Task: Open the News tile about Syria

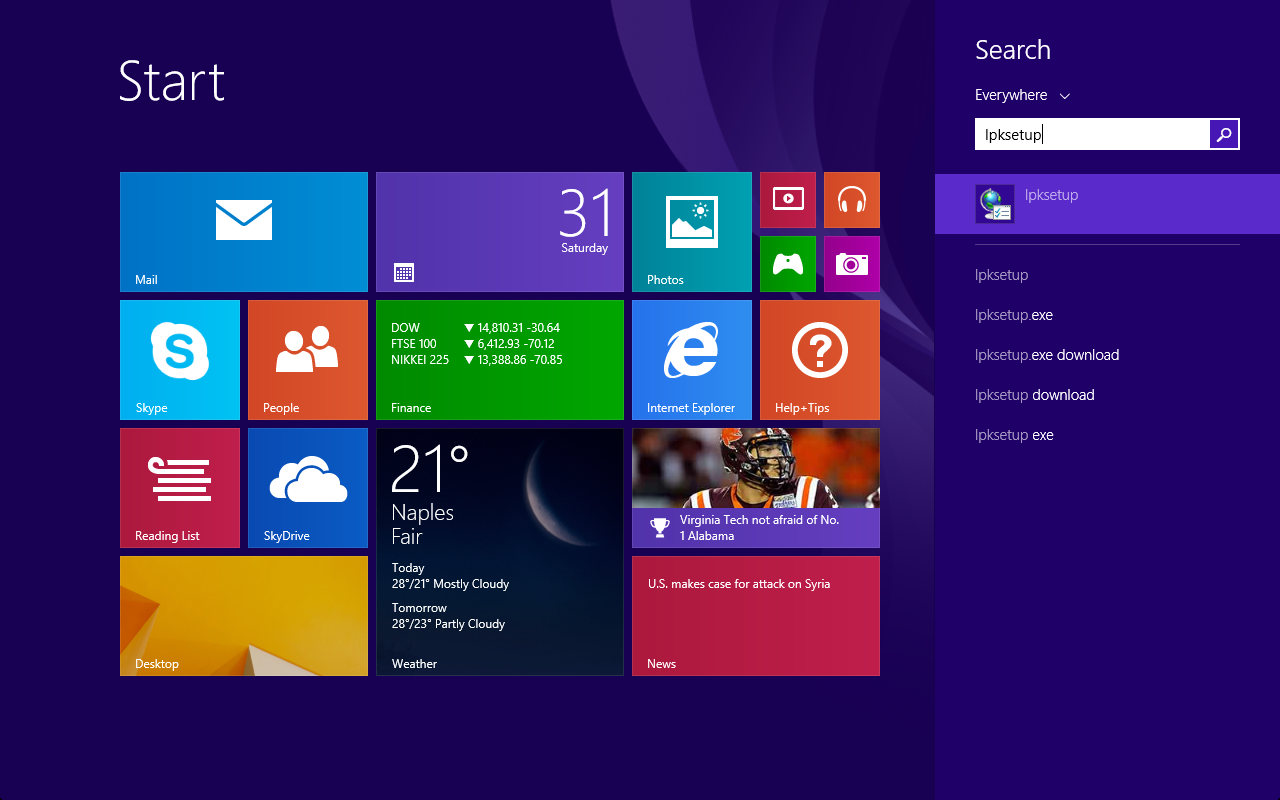Action: coord(756,616)
